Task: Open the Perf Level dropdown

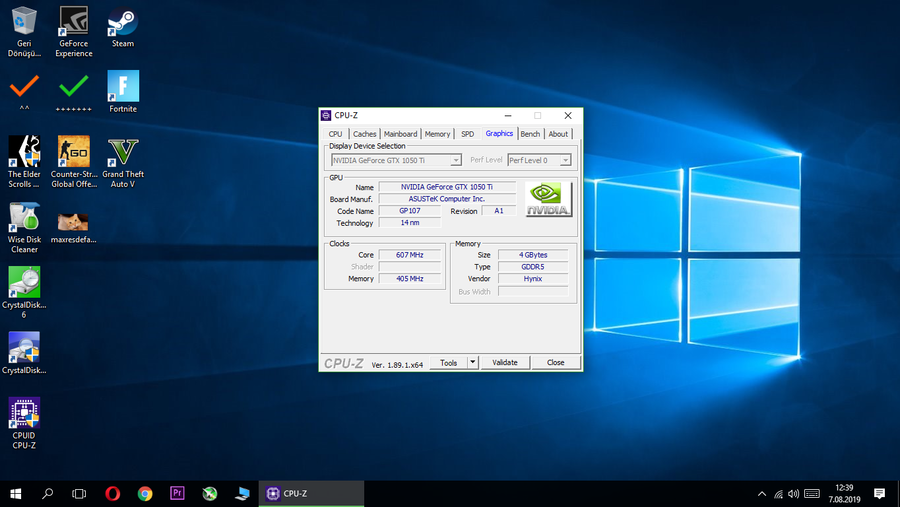Action: point(565,160)
